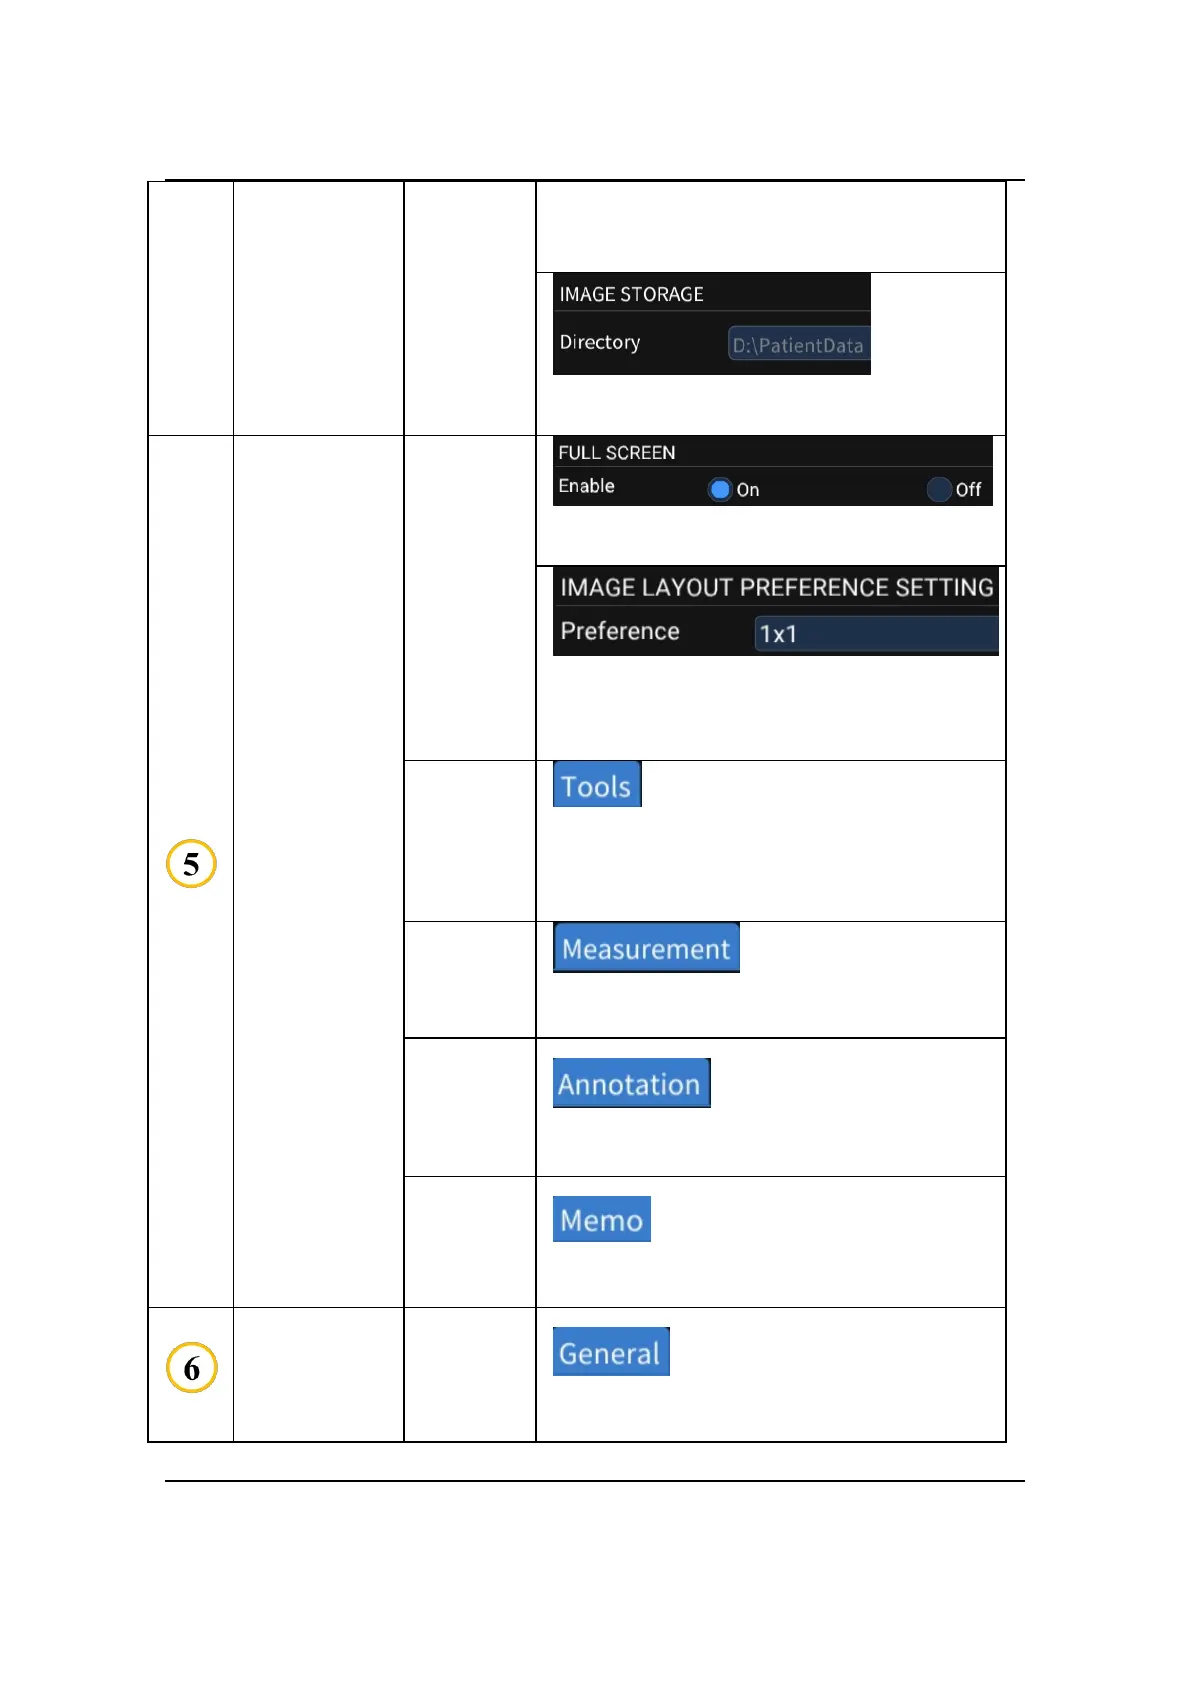This screenshot has width=1191, height=1684.
Task: Select the Off radio button for Full Screen
Action: [x=938, y=489]
